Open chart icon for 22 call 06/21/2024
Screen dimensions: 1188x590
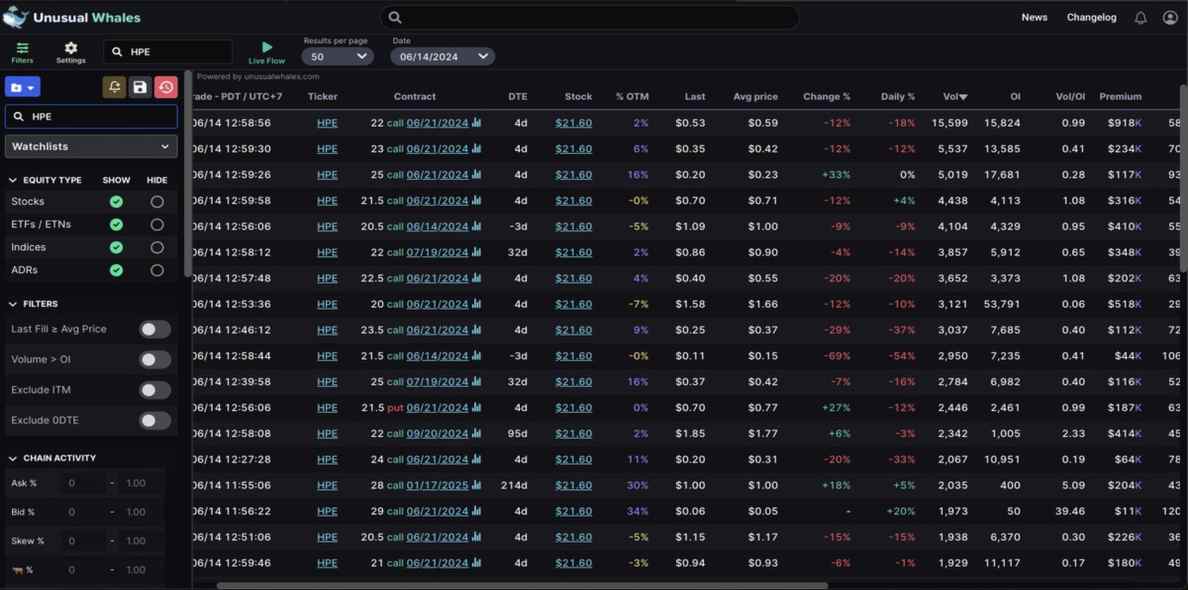click(x=477, y=123)
